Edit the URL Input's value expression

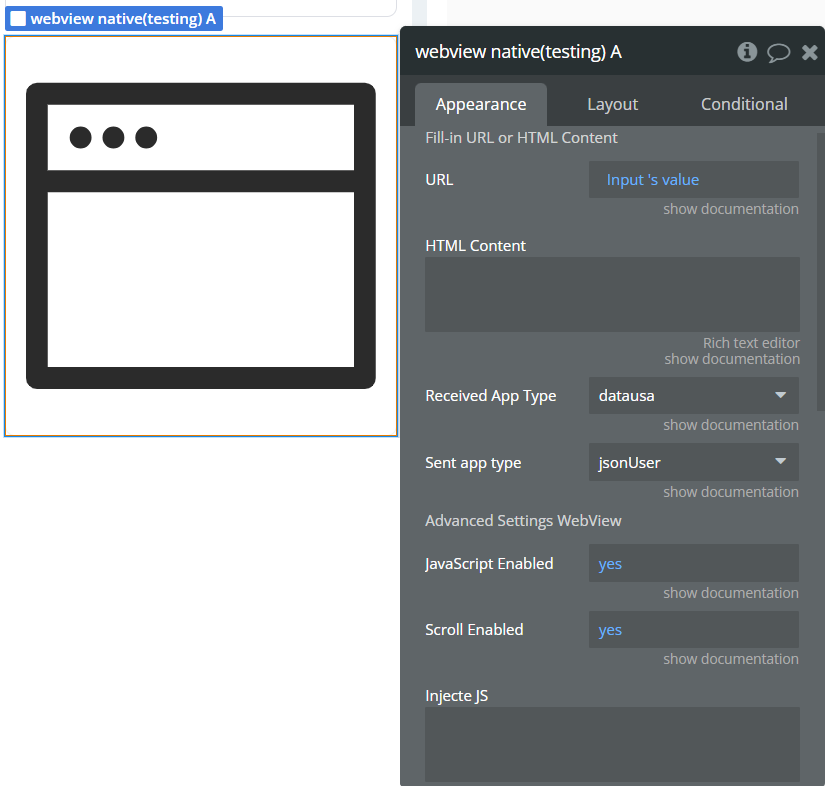click(653, 180)
